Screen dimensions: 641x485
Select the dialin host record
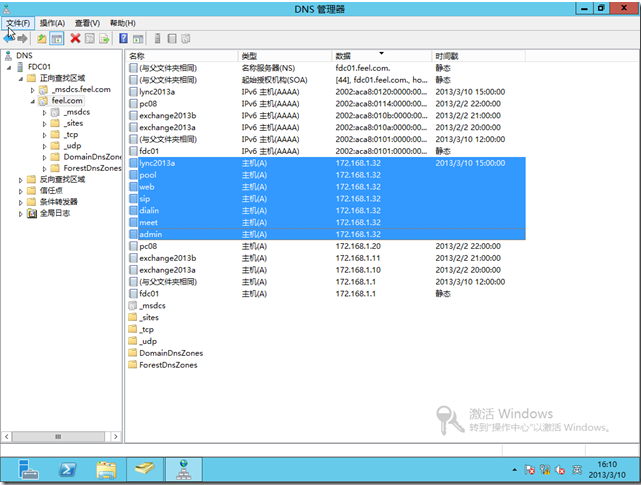(x=327, y=211)
